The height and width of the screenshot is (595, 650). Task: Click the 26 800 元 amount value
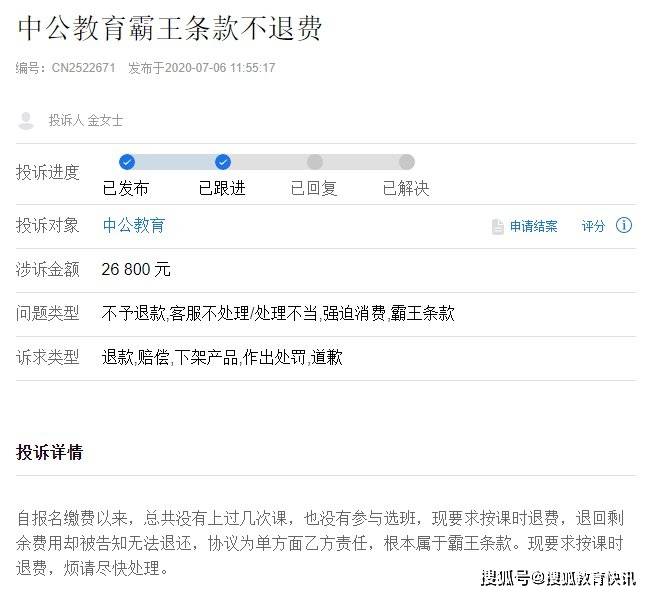(x=136, y=270)
